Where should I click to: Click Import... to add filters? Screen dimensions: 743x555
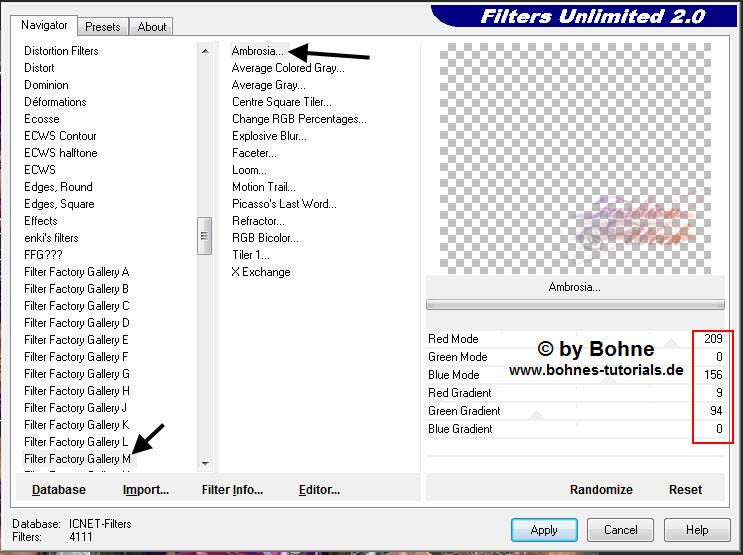(x=146, y=490)
